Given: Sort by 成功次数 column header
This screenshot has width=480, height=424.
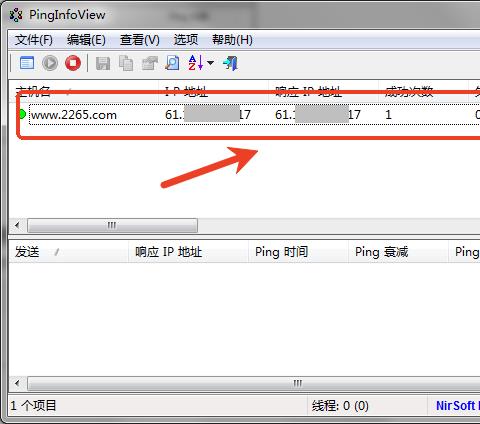Looking at the screenshot, I should point(423,91).
